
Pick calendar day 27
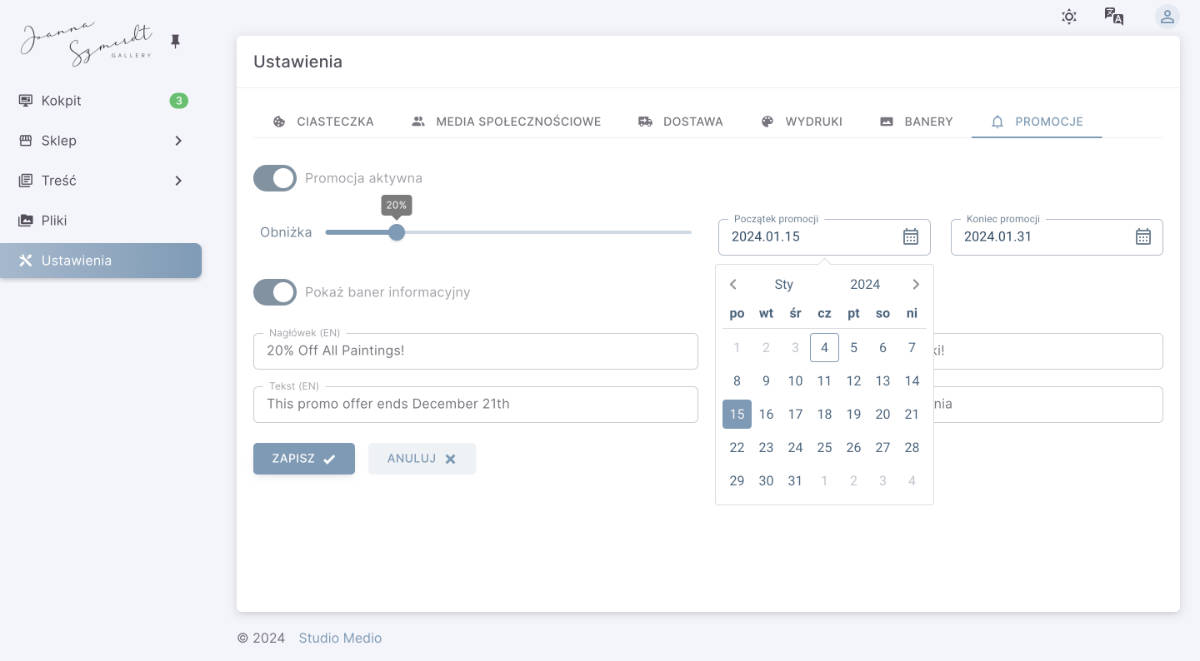[x=882, y=447]
